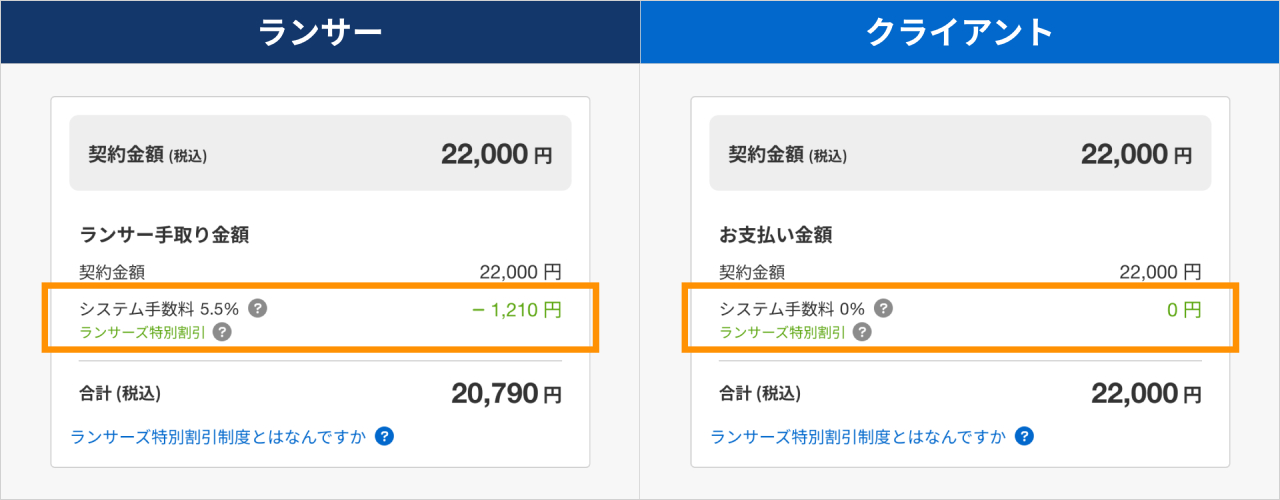Image resolution: width=1280 pixels, height=500 pixels.
Task: Click システム手数料 5.5% label text
Action: pyautogui.click(x=159, y=308)
